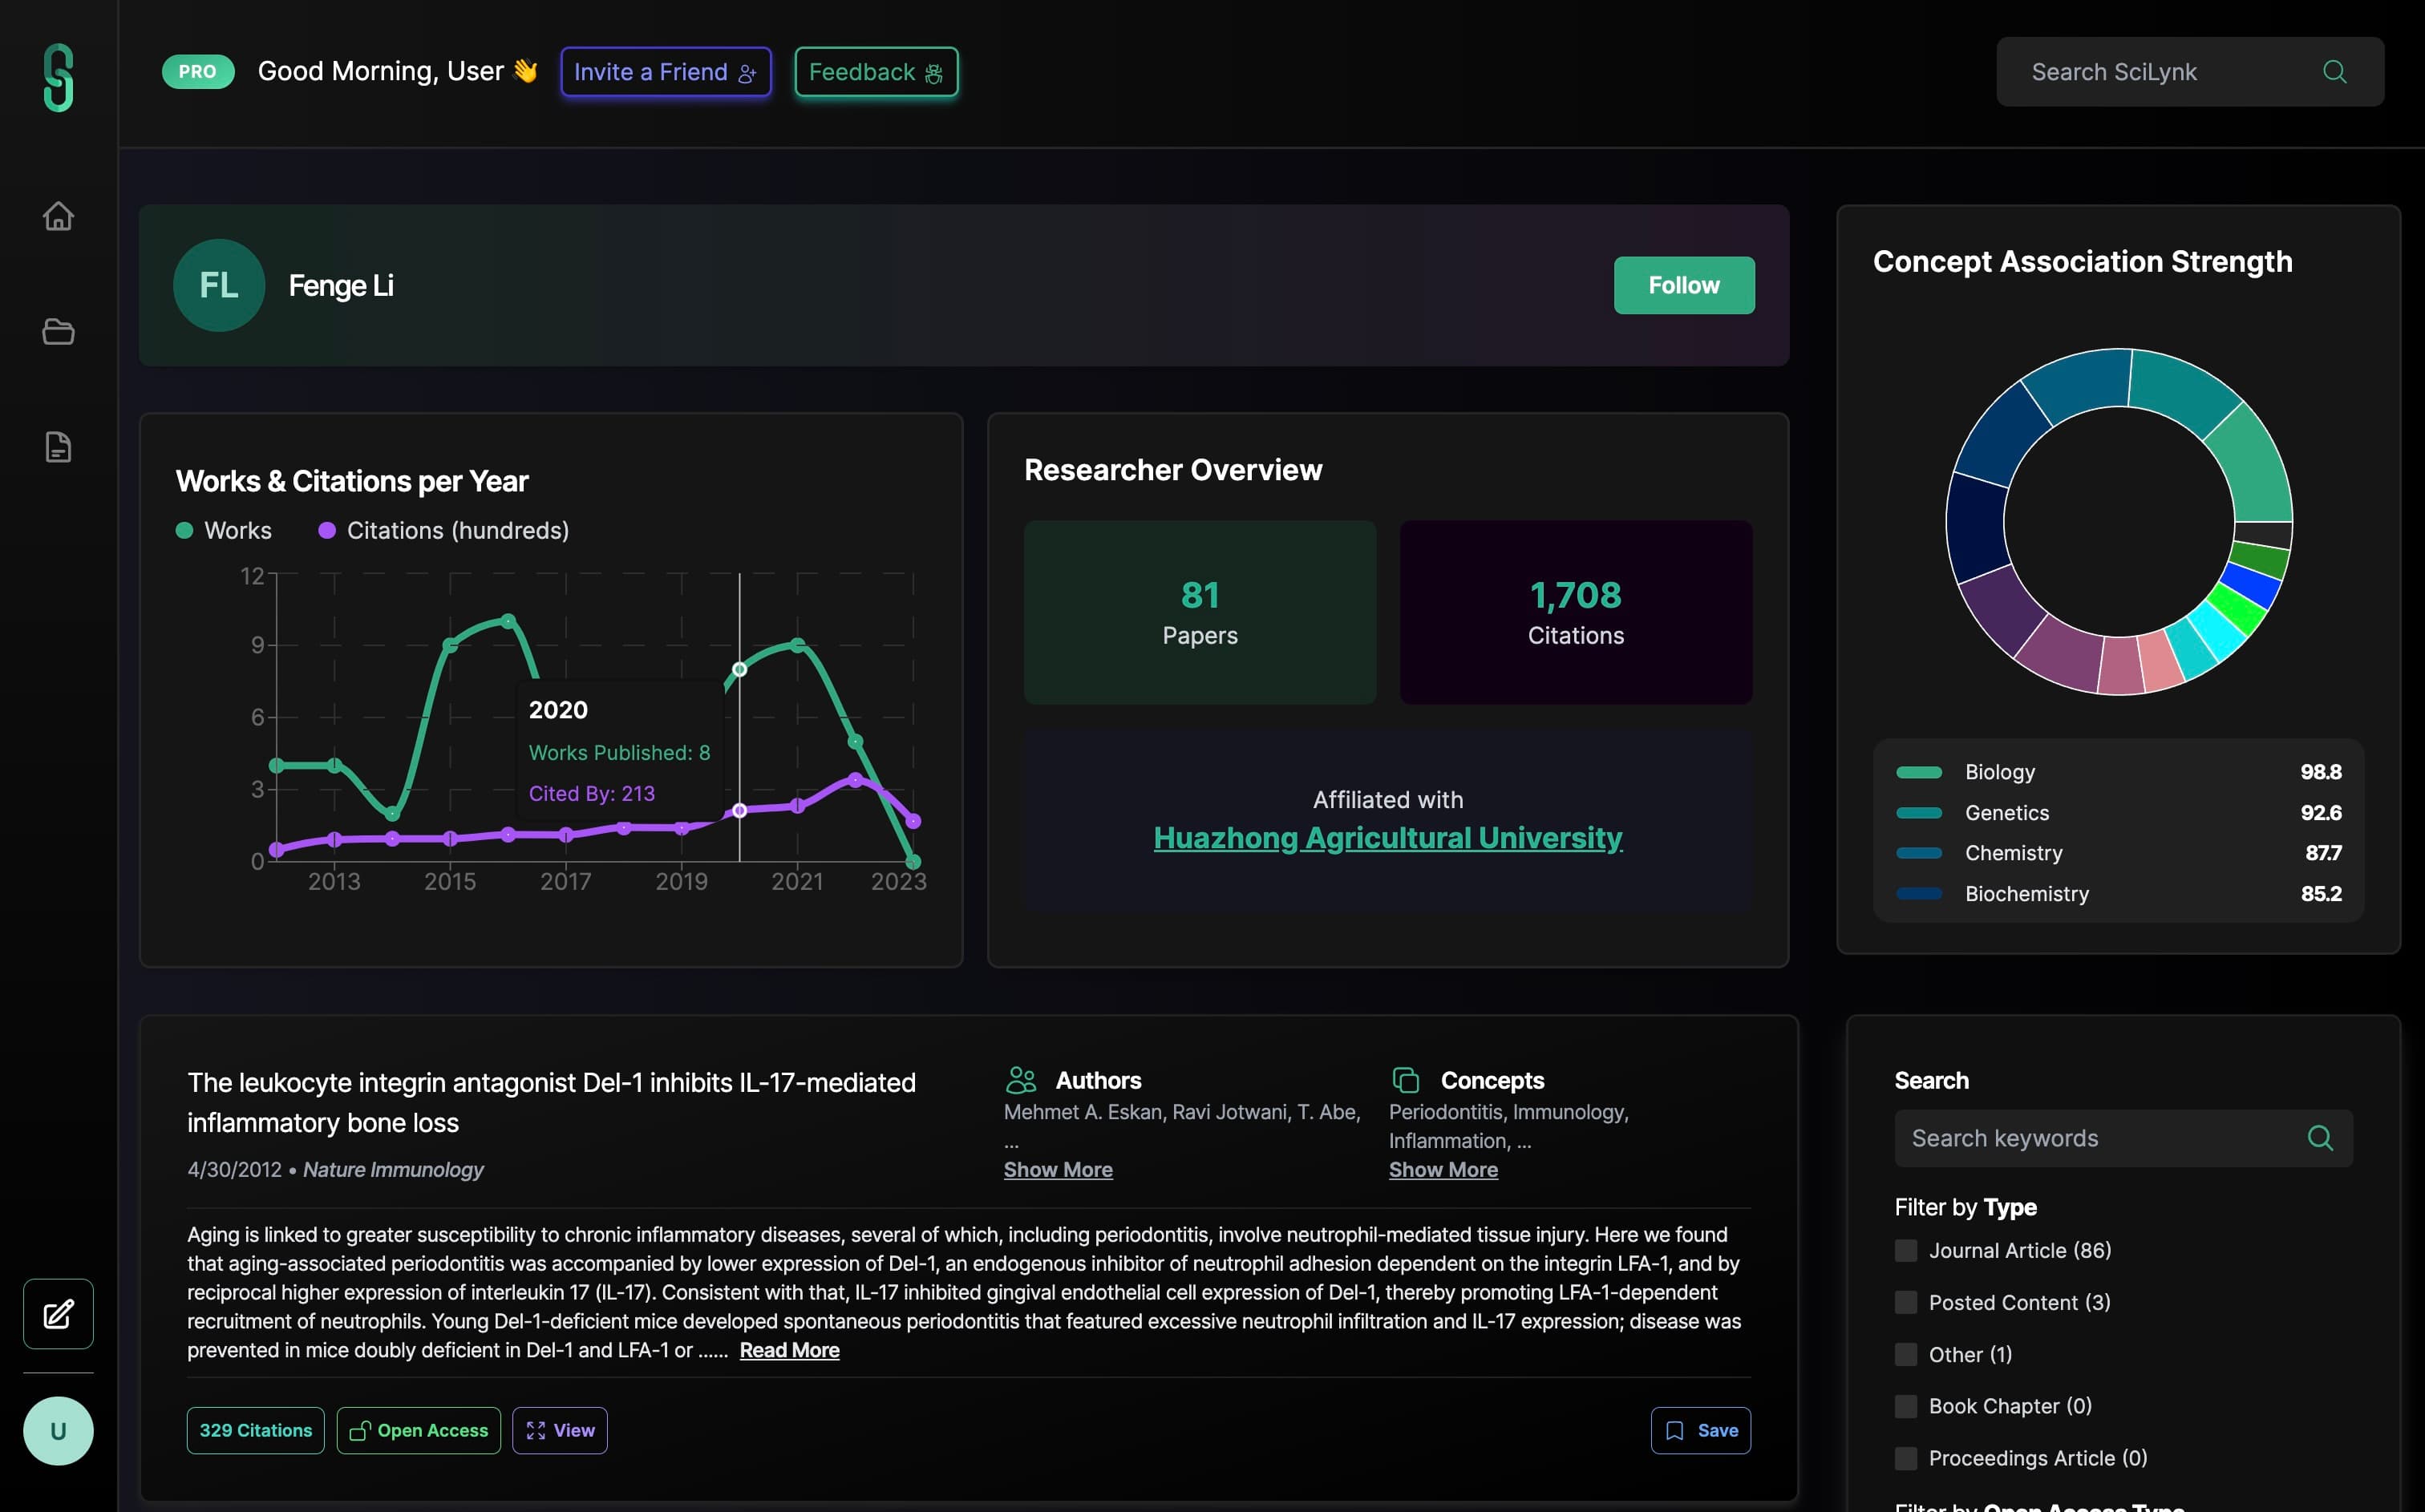Select the folder icon in the sidebar
The height and width of the screenshot is (1512, 2425).
[x=58, y=331]
